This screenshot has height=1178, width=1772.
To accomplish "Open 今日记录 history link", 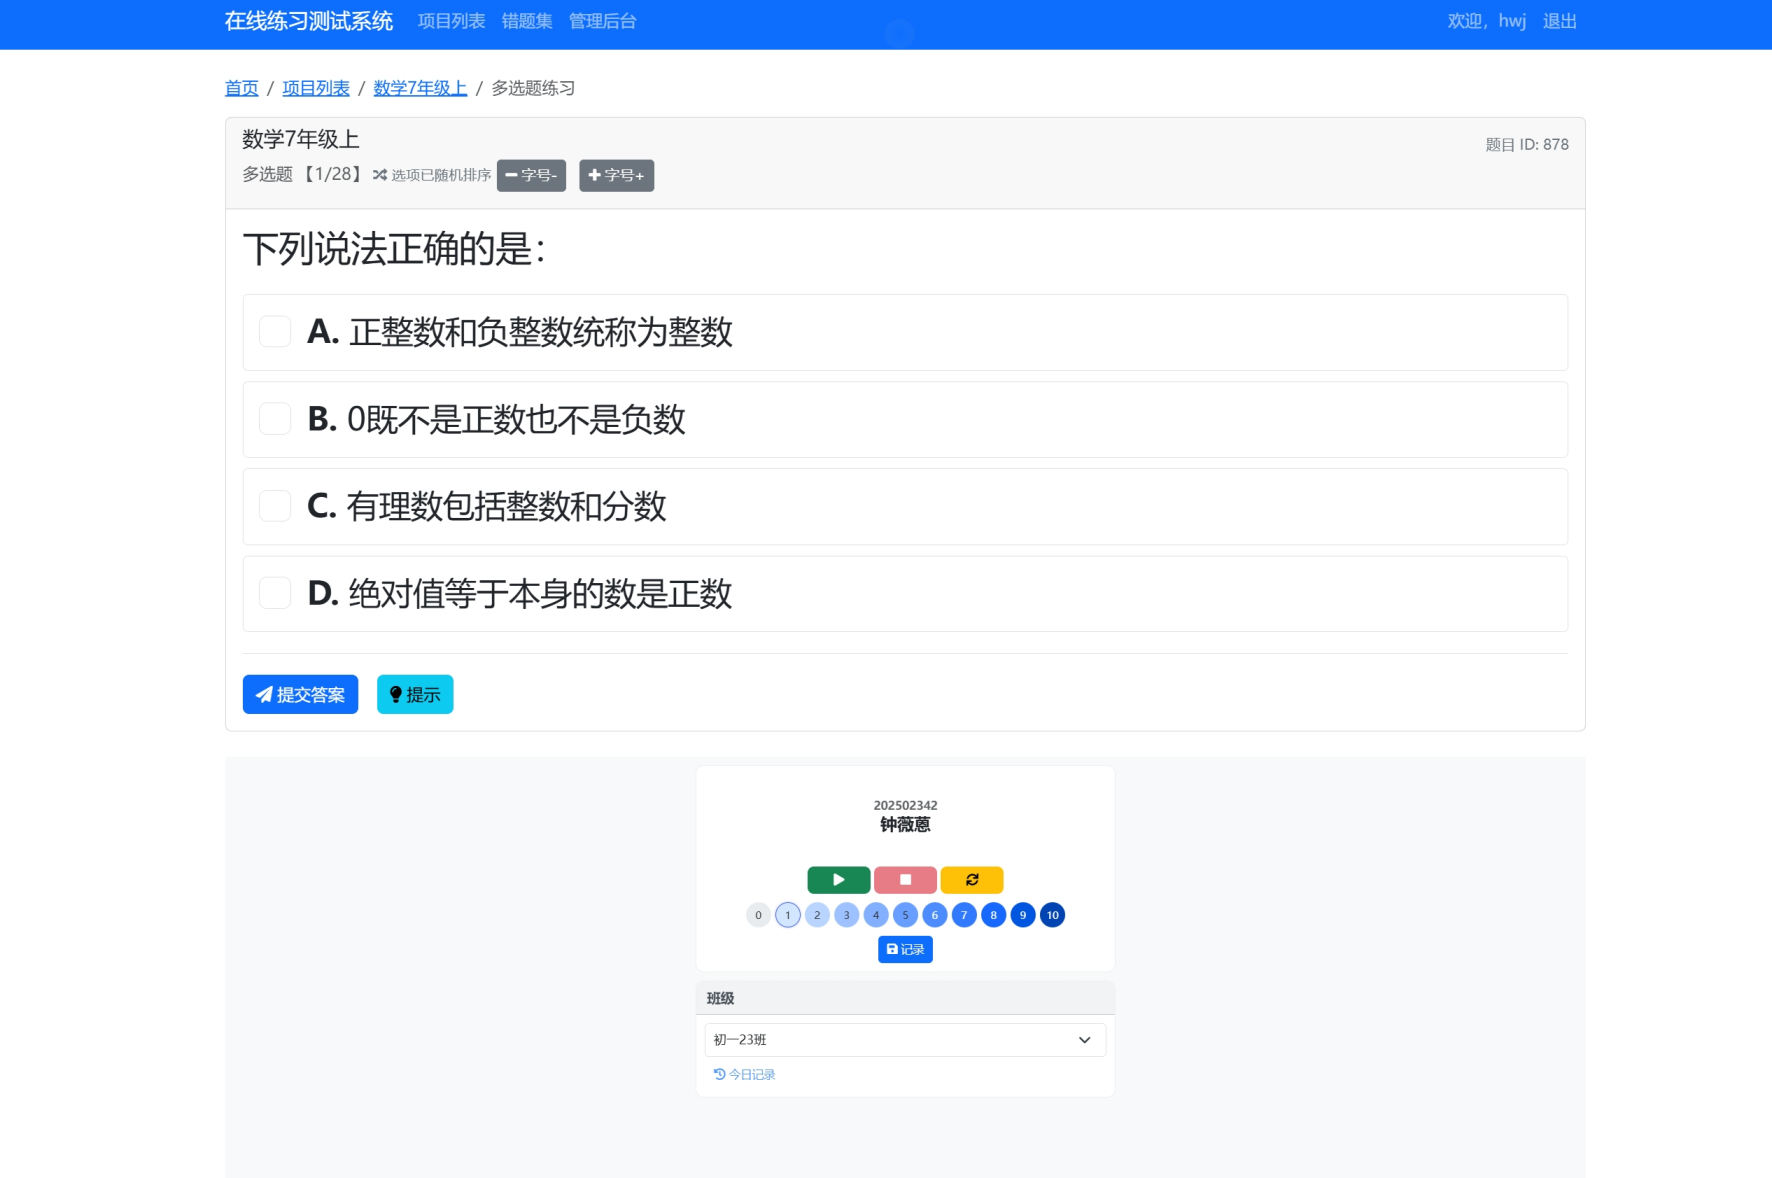I will pos(745,1075).
